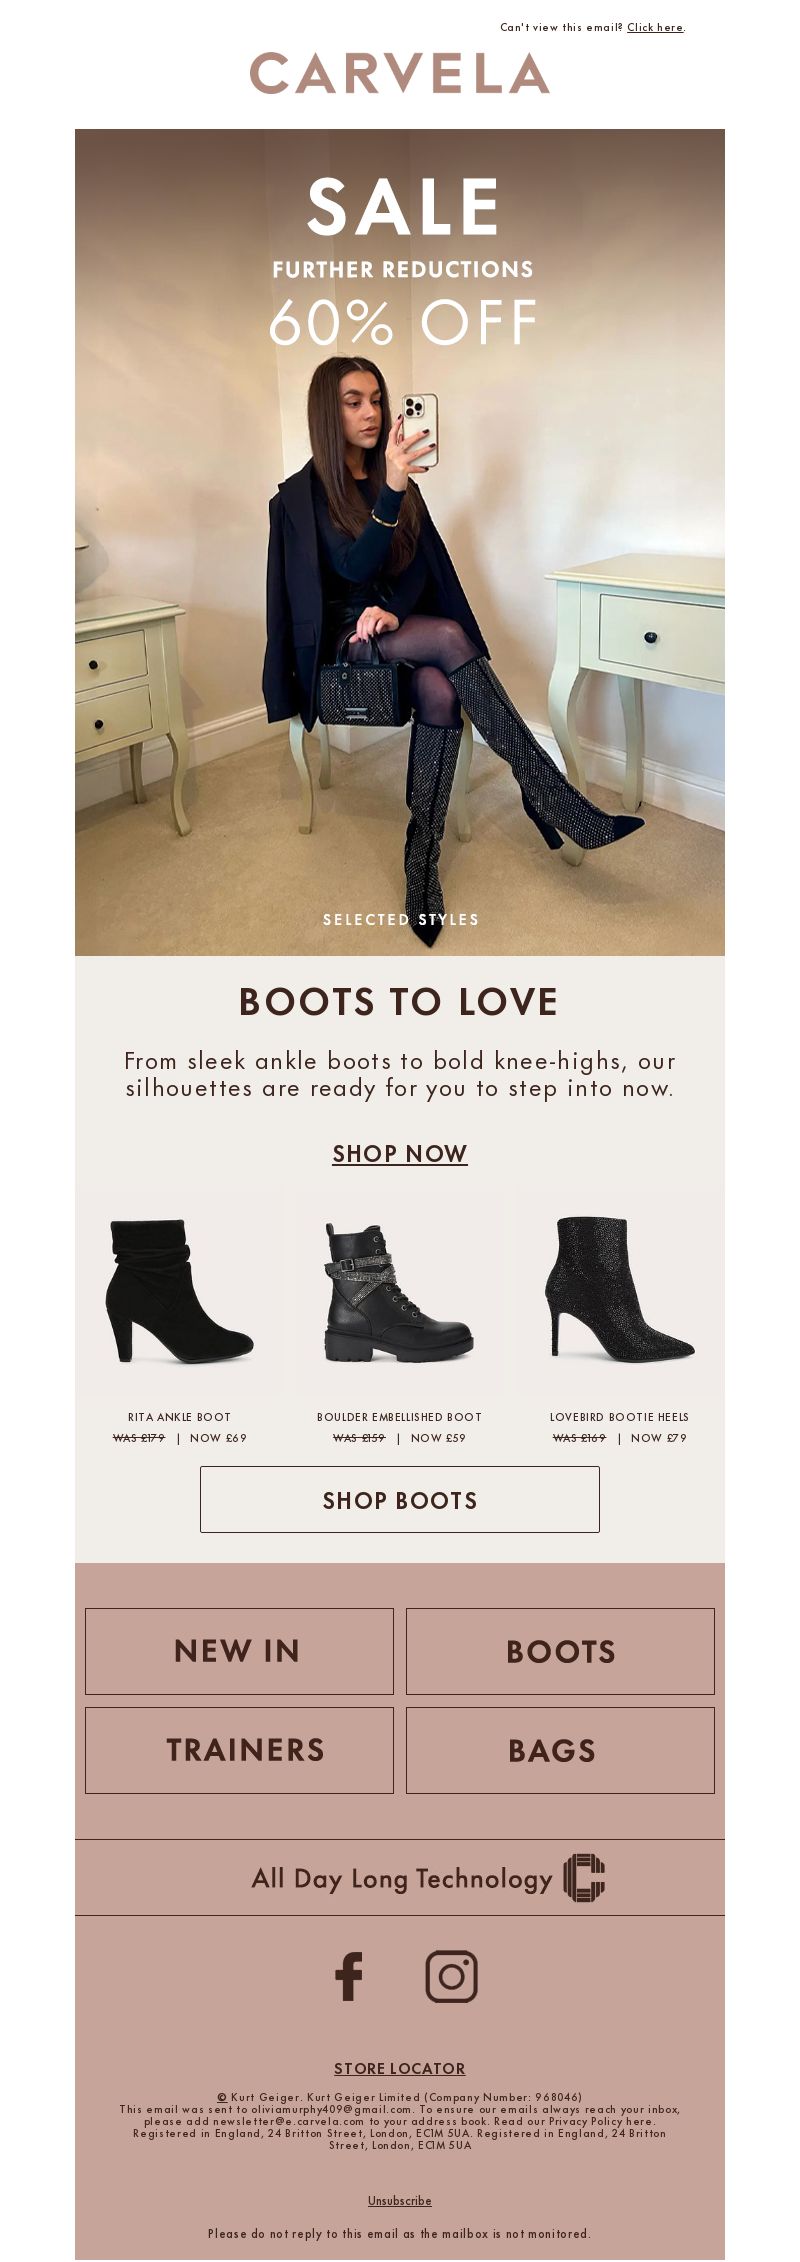The image size is (800, 2262).
Task: Open the 'Click here' view email link
Action: pos(655,27)
